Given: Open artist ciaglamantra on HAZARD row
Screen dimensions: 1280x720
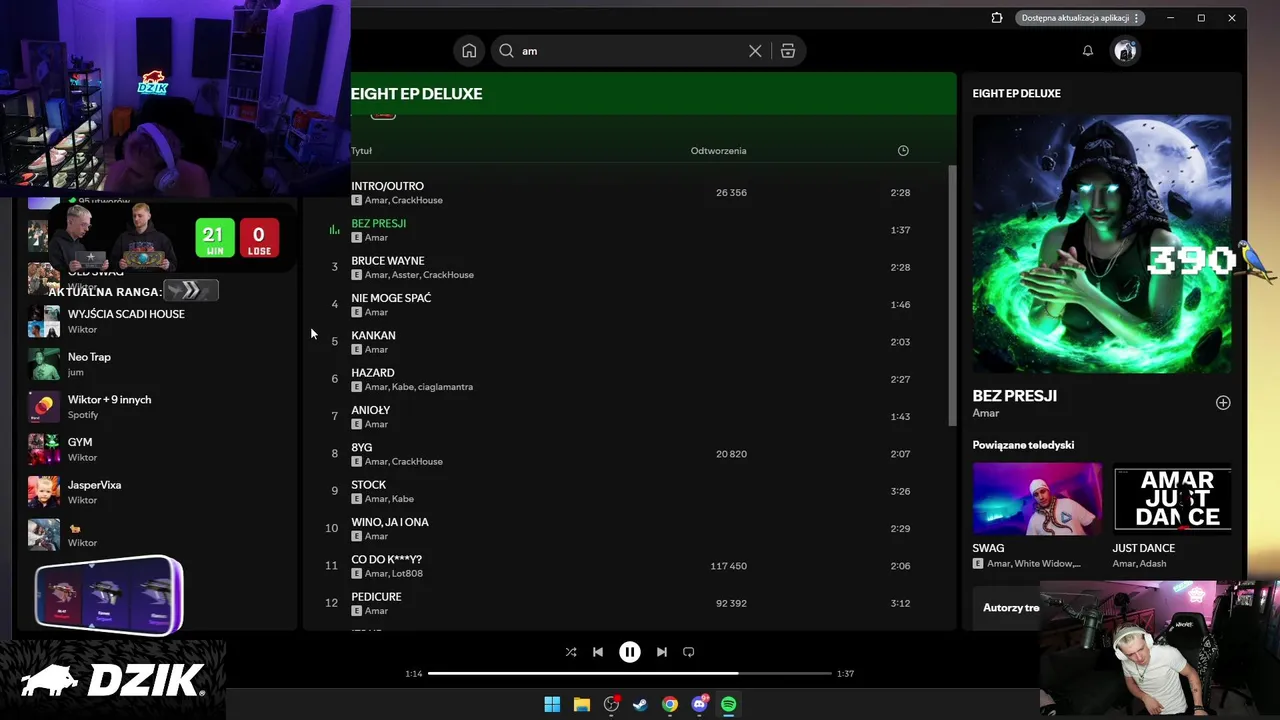Looking at the screenshot, I should [x=445, y=387].
